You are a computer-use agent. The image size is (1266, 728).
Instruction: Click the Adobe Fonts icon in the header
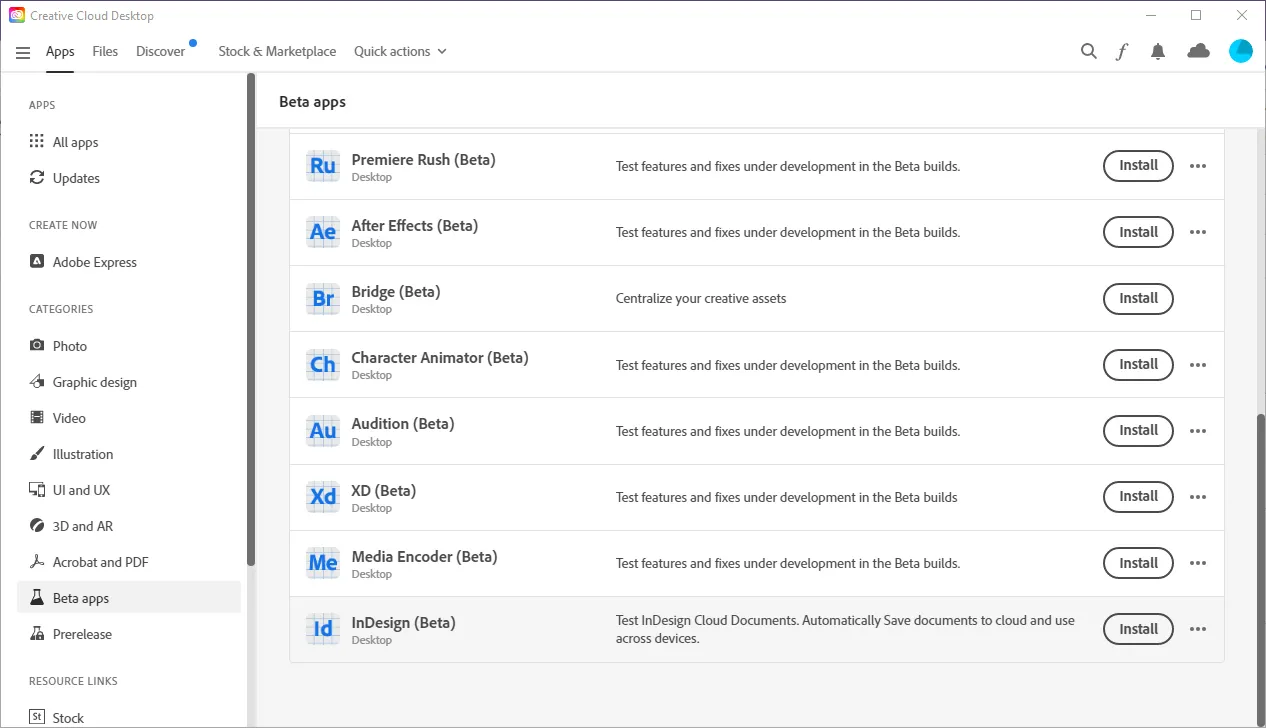tap(1122, 51)
